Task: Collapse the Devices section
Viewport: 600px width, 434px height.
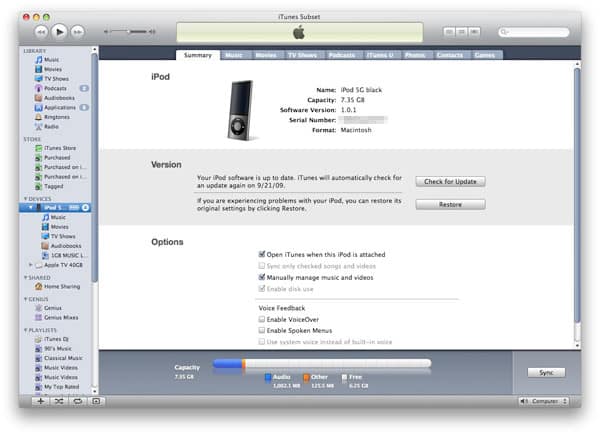Action: [26, 199]
